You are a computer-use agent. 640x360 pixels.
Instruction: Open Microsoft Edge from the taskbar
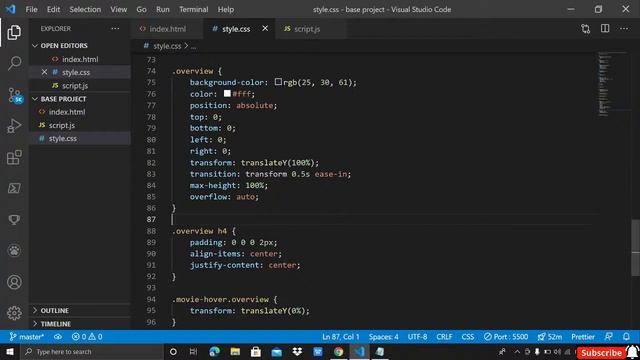click(x=214, y=351)
